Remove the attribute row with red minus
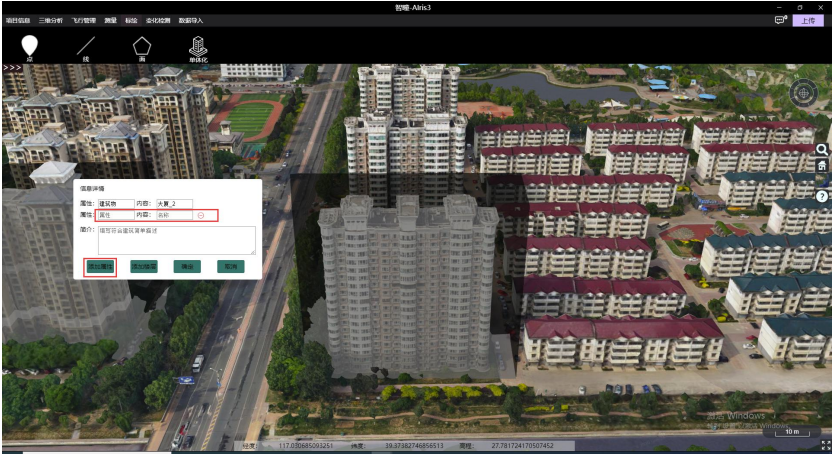 200,215
